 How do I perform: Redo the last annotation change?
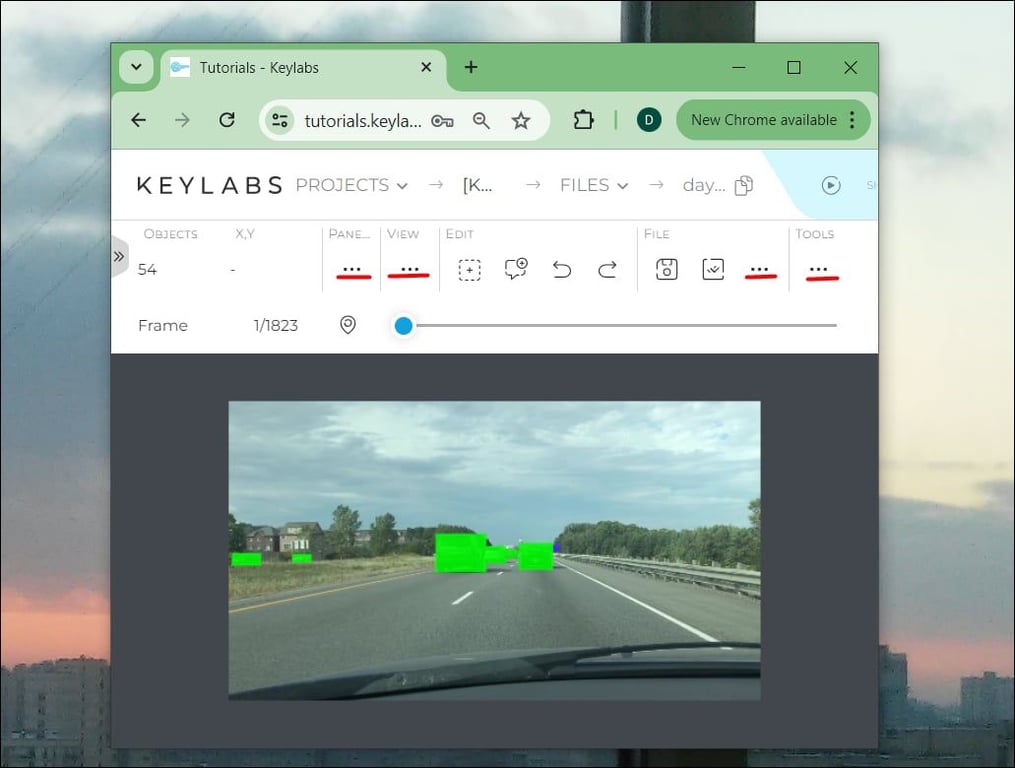pos(607,269)
